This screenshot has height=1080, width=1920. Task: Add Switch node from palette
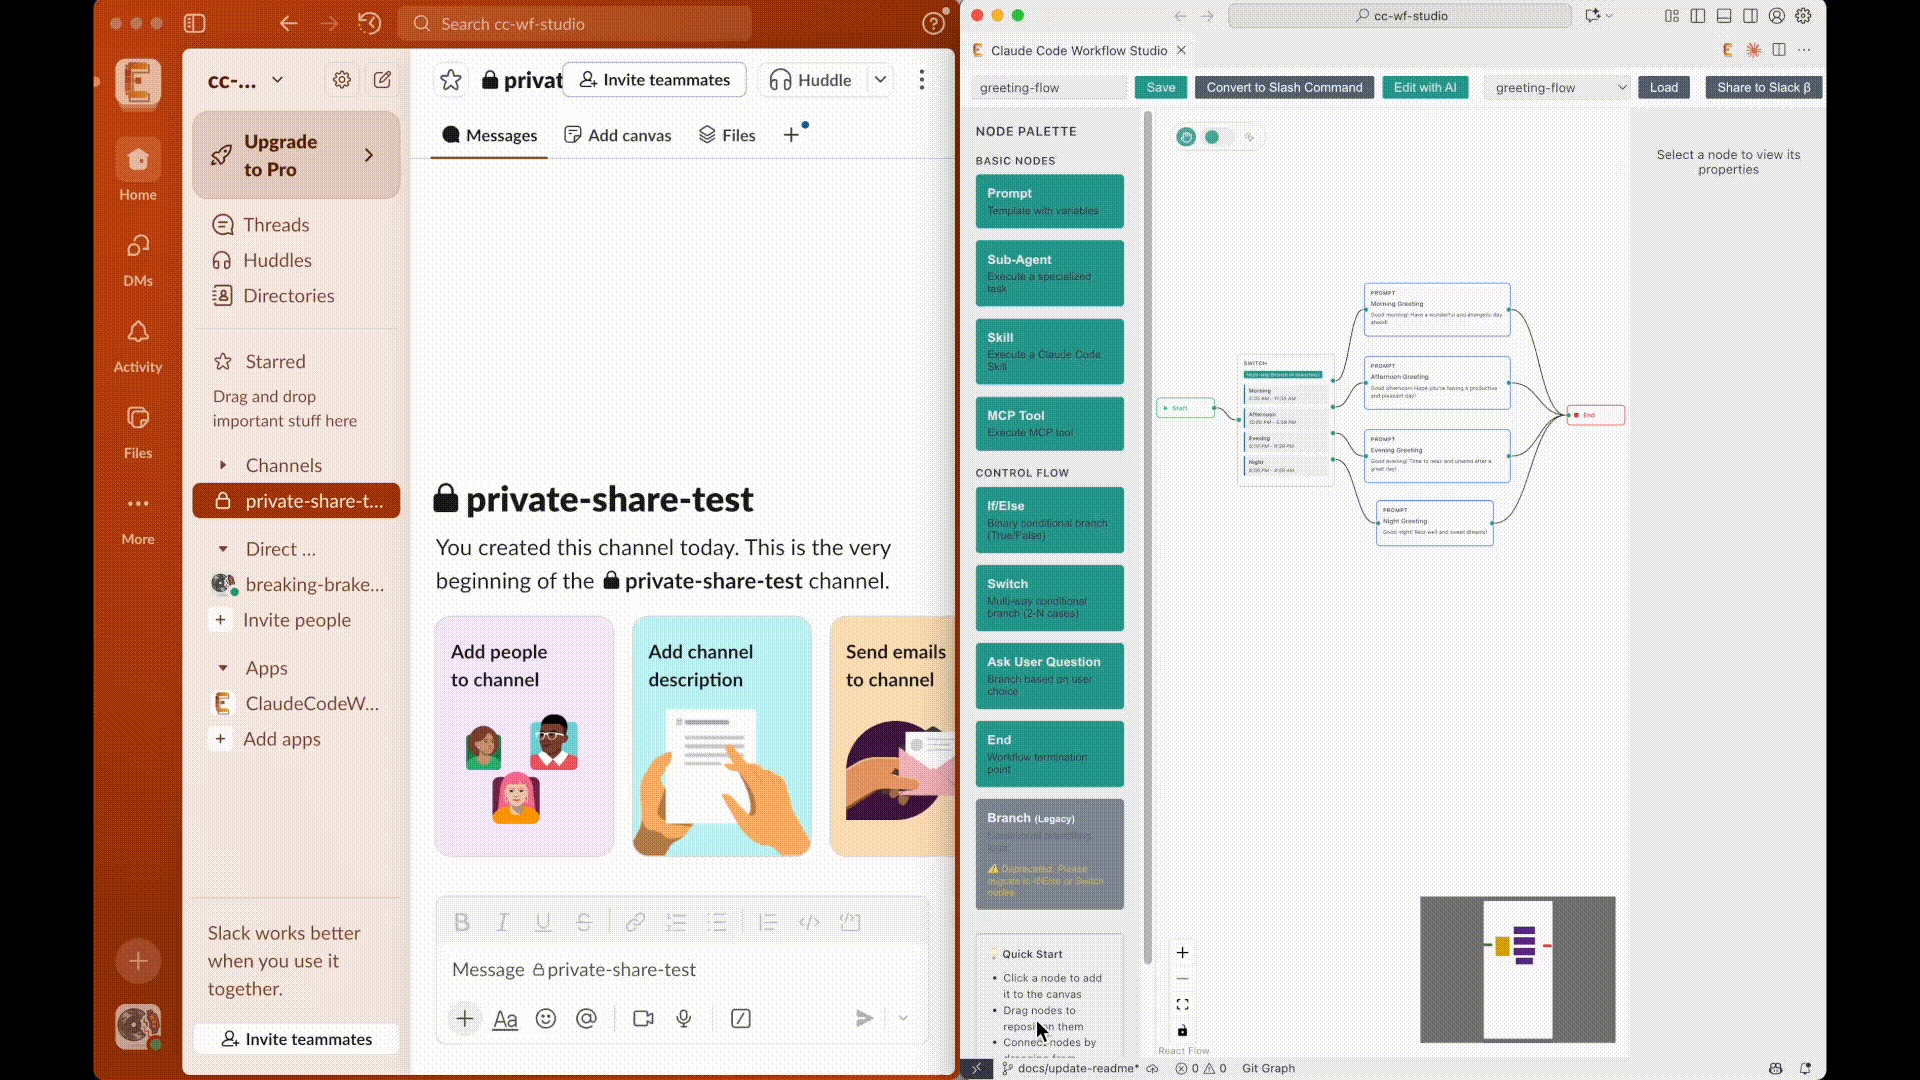[x=1049, y=598]
